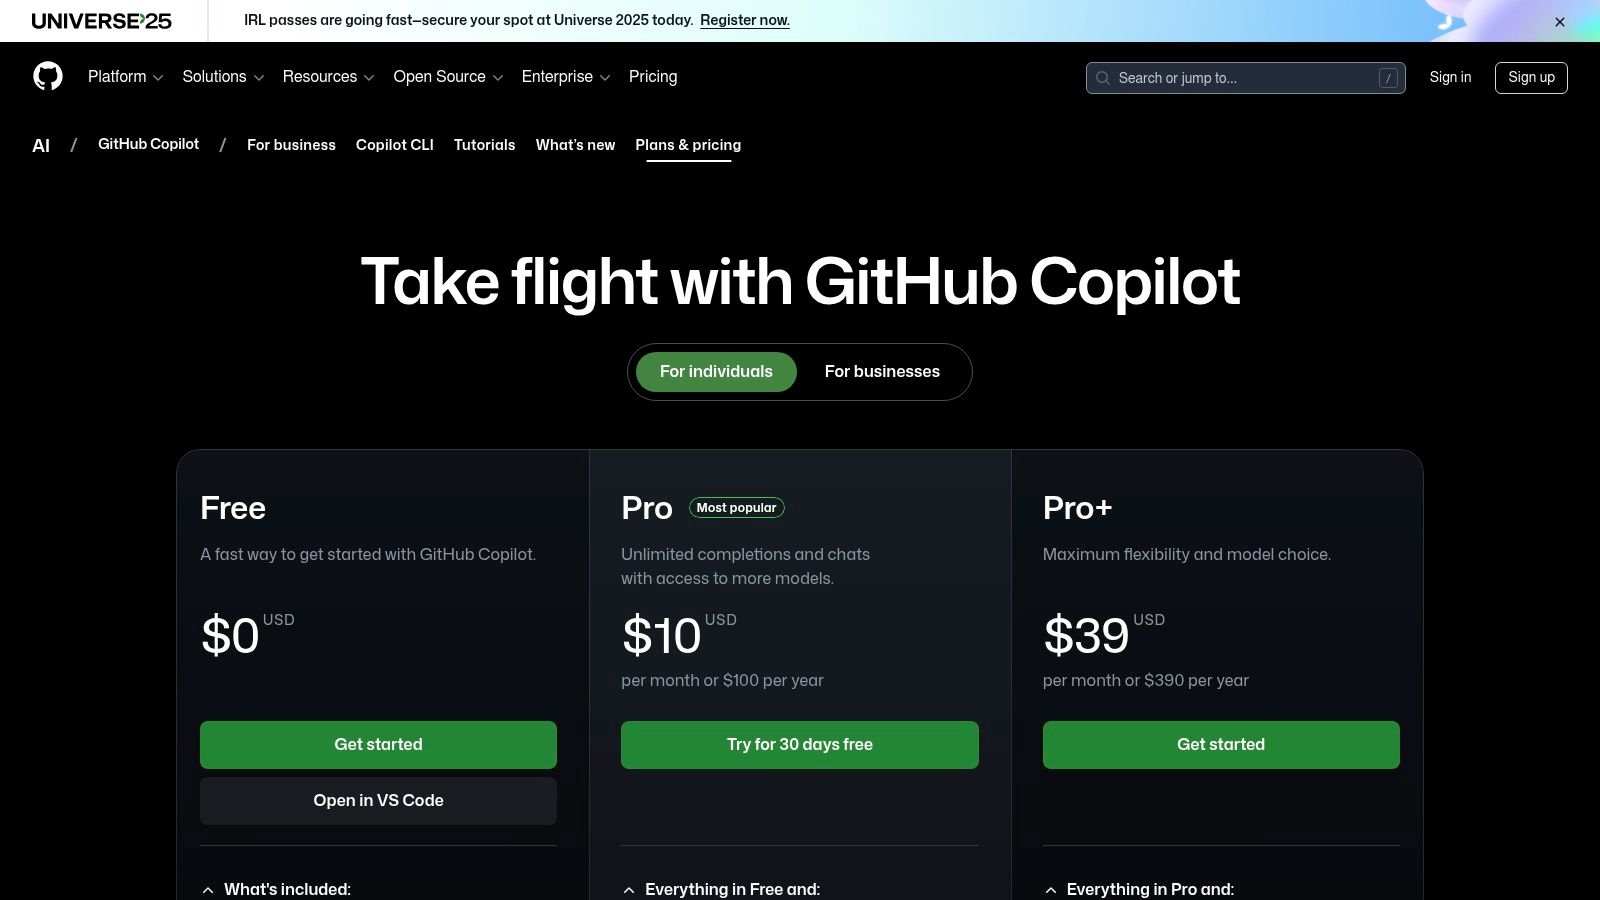The width and height of the screenshot is (1600, 900).
Task: Click Try for 30 days free
Action: pos(800,745)
